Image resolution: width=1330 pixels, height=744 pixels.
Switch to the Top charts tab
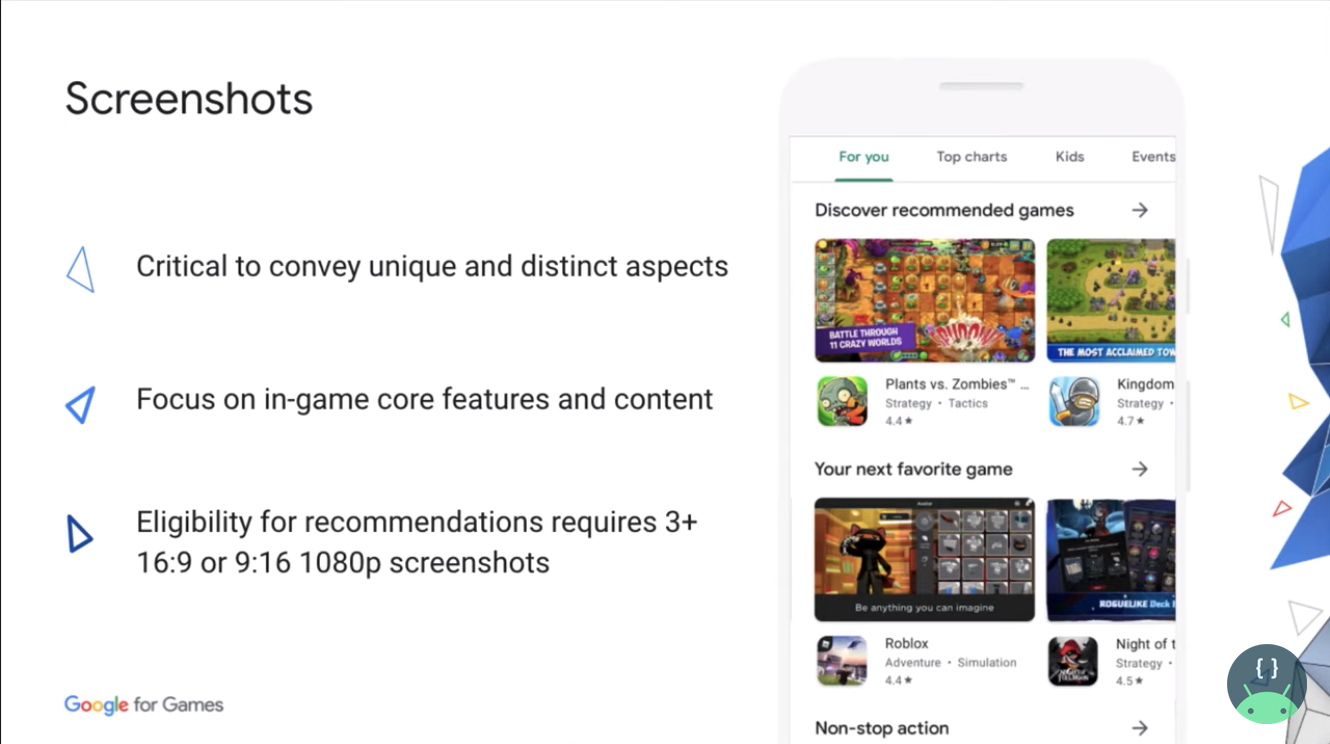pos(971,156)
